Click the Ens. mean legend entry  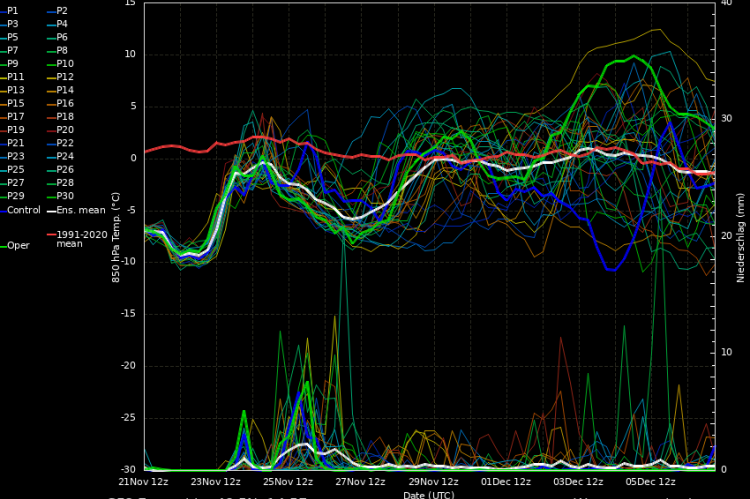79,210
